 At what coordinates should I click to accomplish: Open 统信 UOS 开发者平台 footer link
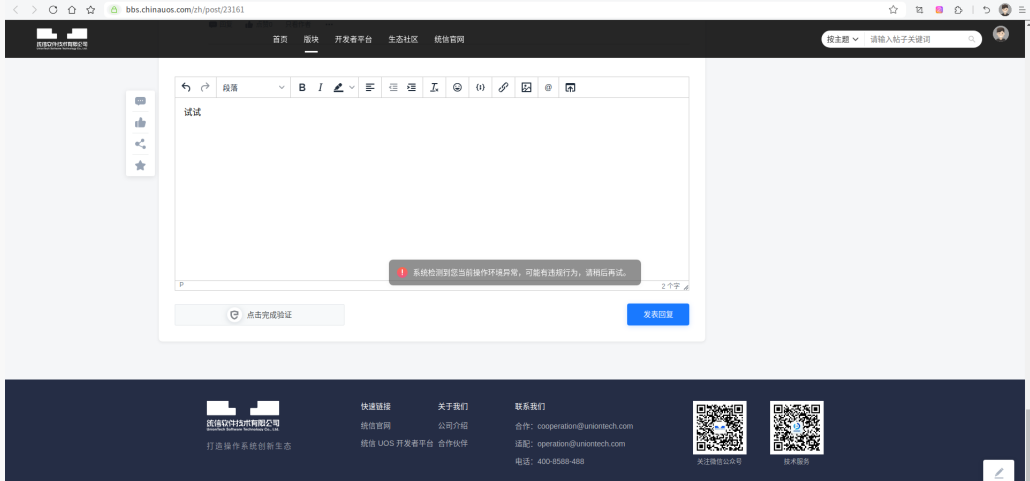[x=397, y=444]
